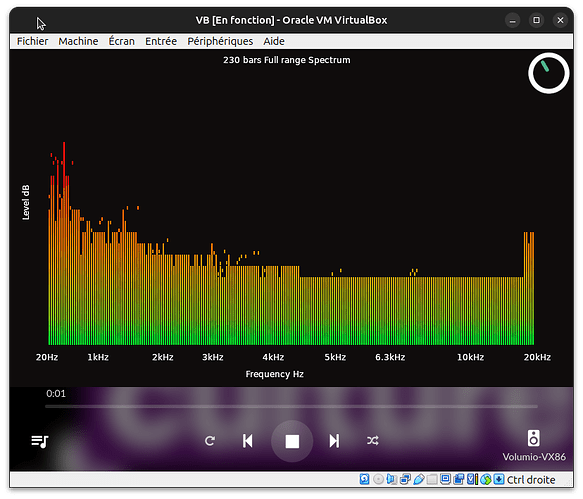Click the USB devices status icon
This screenshot has height=499, width=583.
[x=419, y=479]
